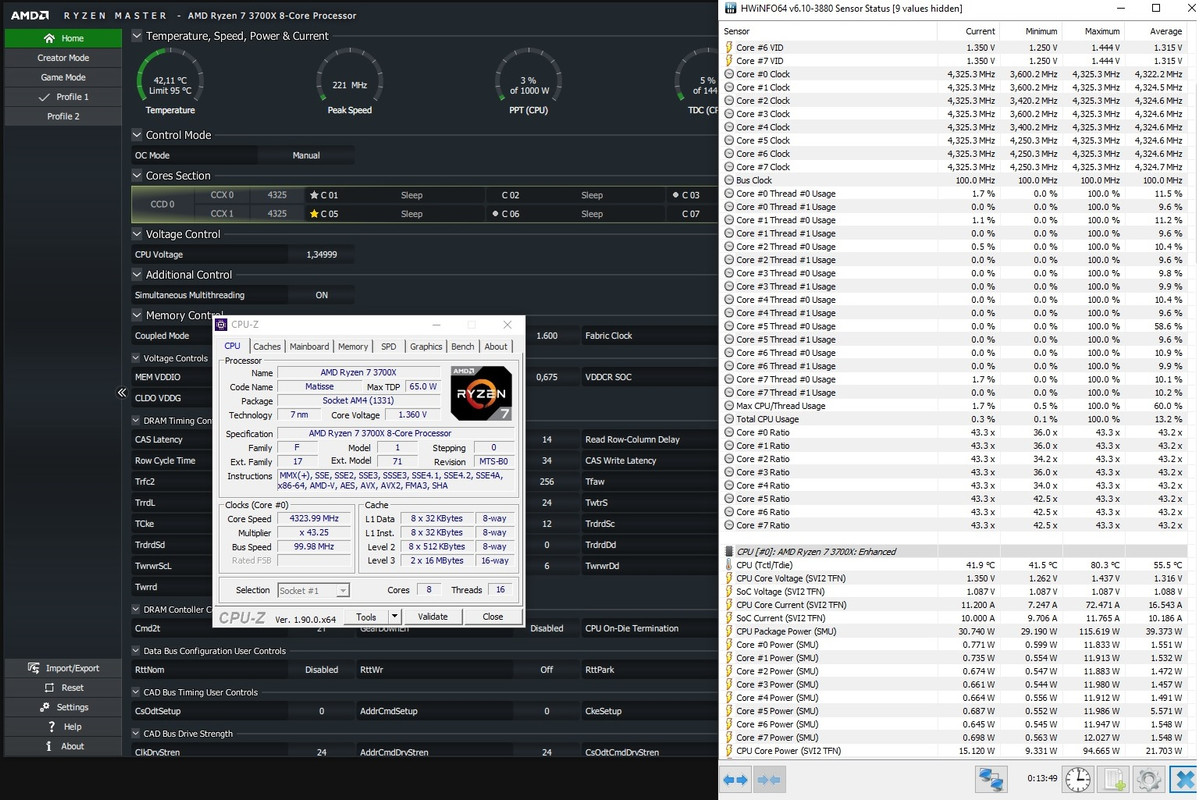Viewport: 1200px width, 800px height.
Task: Select Core #6 VID row icon
Action: click(728, 47)
